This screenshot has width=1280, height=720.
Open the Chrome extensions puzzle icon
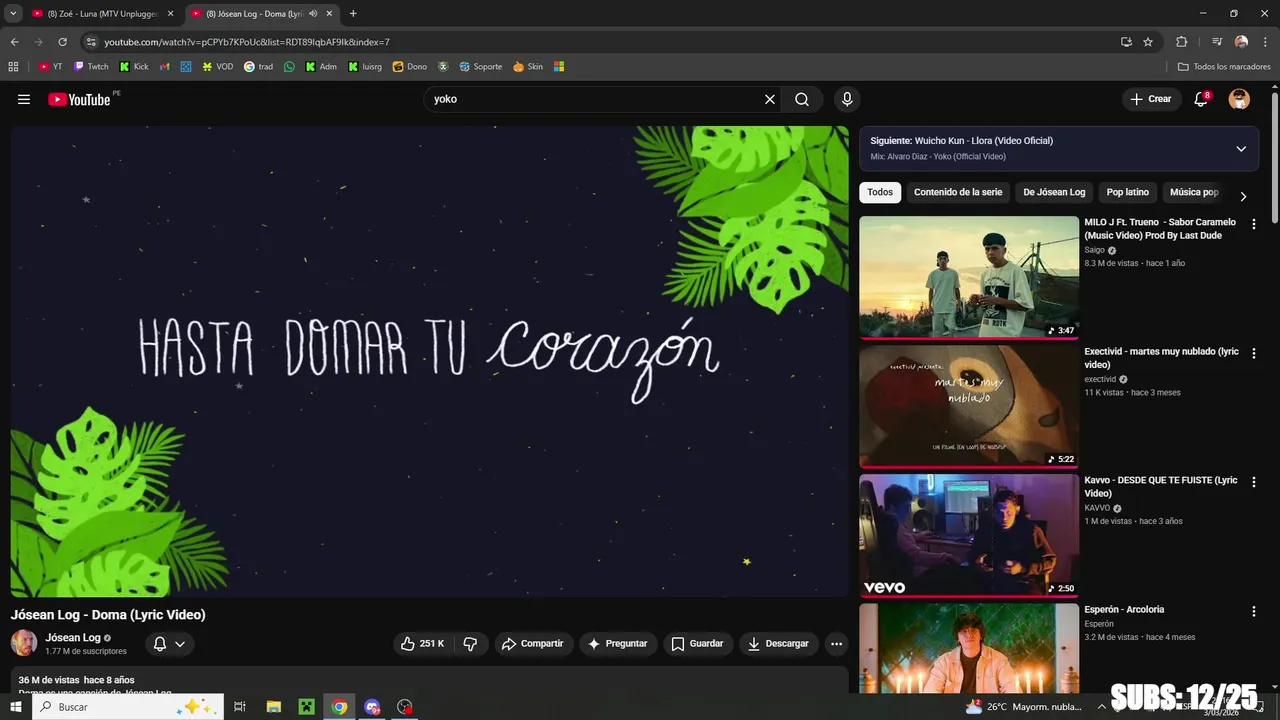1181,42
